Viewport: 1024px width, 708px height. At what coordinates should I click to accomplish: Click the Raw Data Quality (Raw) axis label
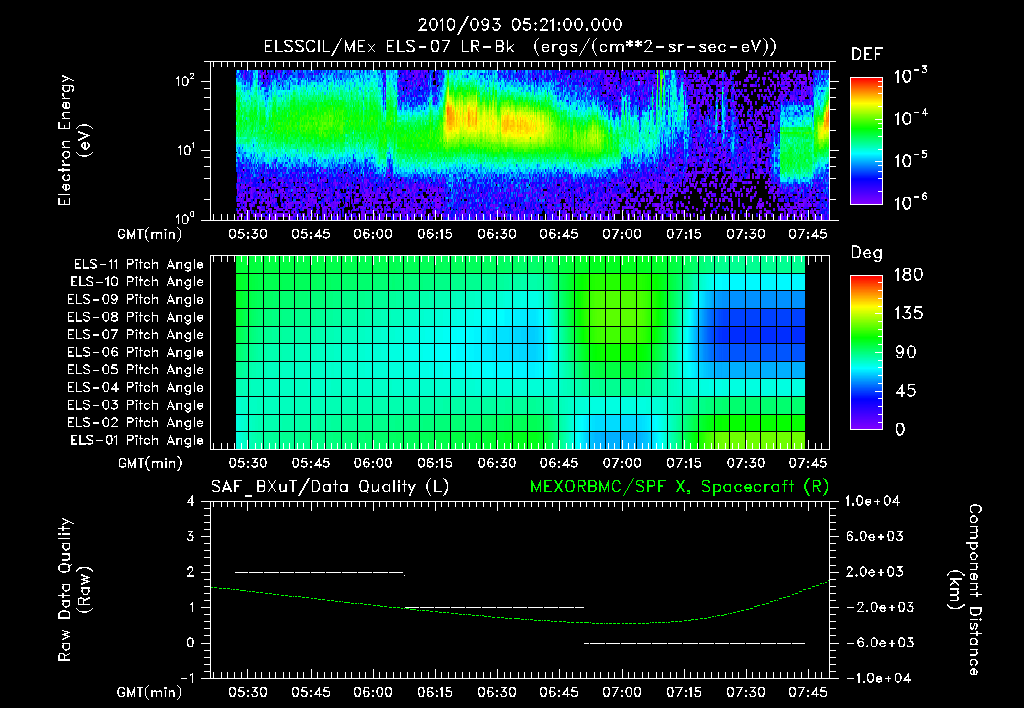[x=74, y=590]
